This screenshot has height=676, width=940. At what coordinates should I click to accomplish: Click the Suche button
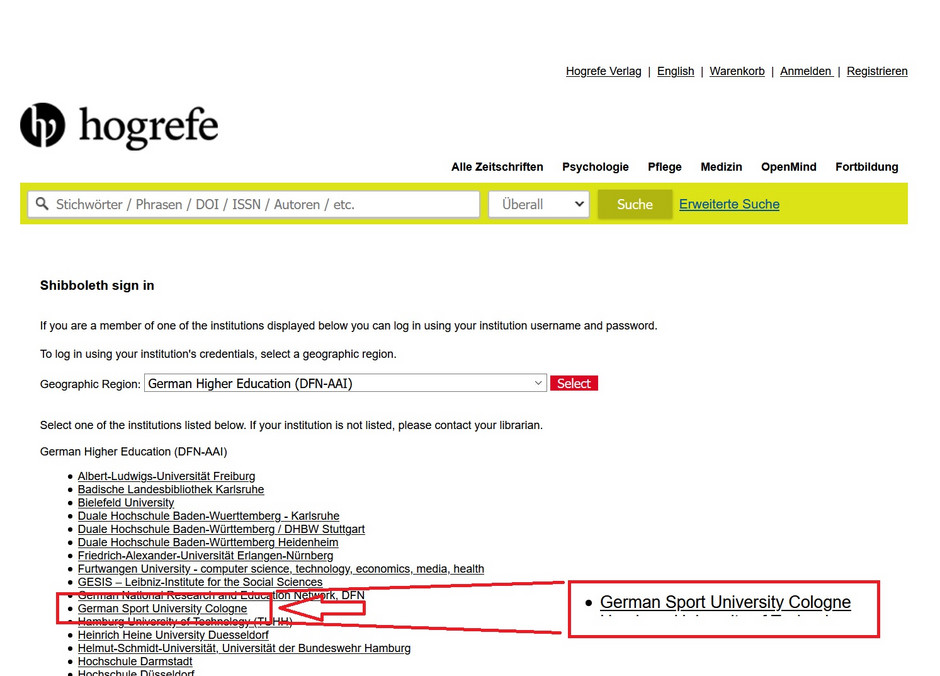[634, 204]
